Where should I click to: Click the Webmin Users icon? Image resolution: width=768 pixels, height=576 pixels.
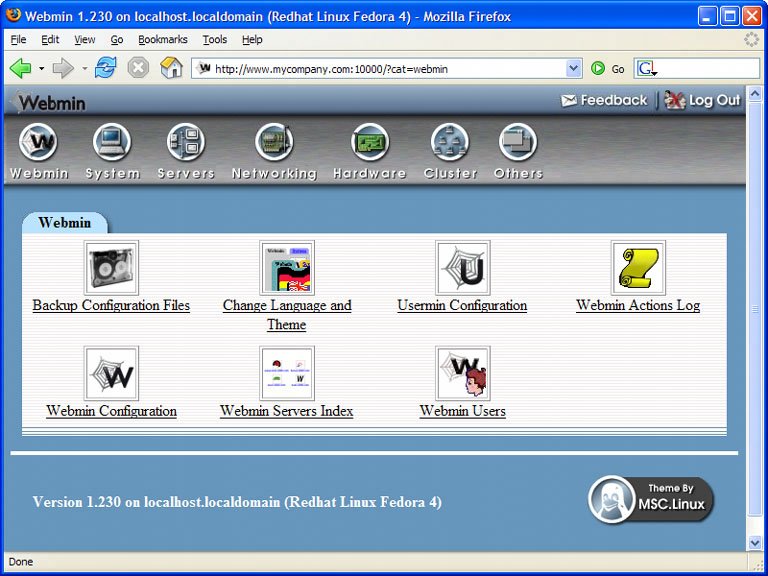(x=462, y=373)
